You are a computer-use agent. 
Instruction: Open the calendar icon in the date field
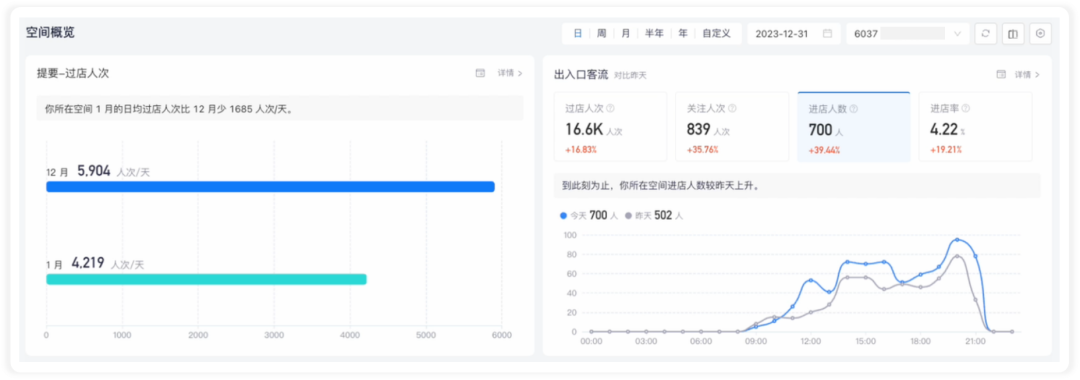point(827,33)
